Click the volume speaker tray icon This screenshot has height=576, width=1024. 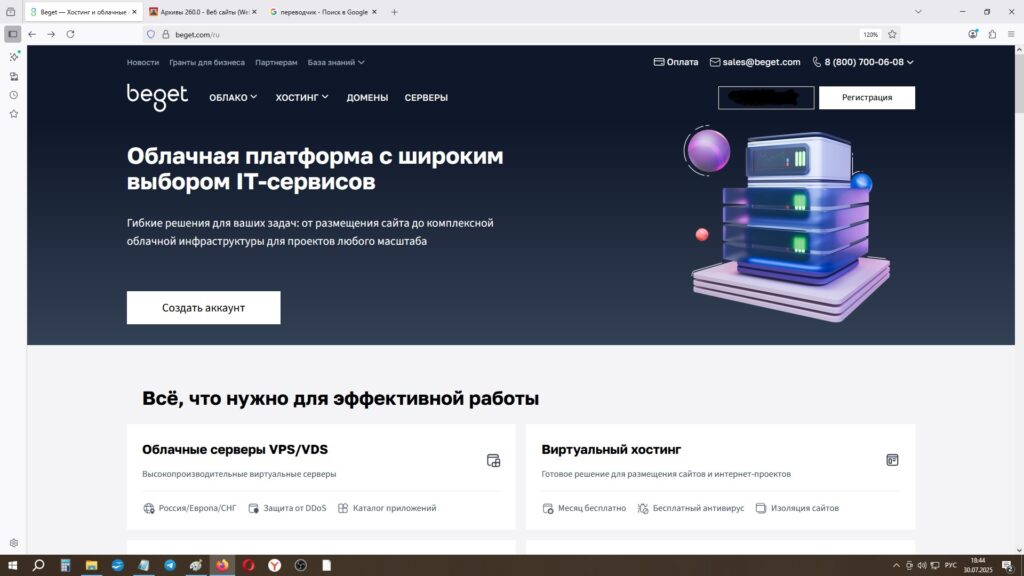click(921, 566)
